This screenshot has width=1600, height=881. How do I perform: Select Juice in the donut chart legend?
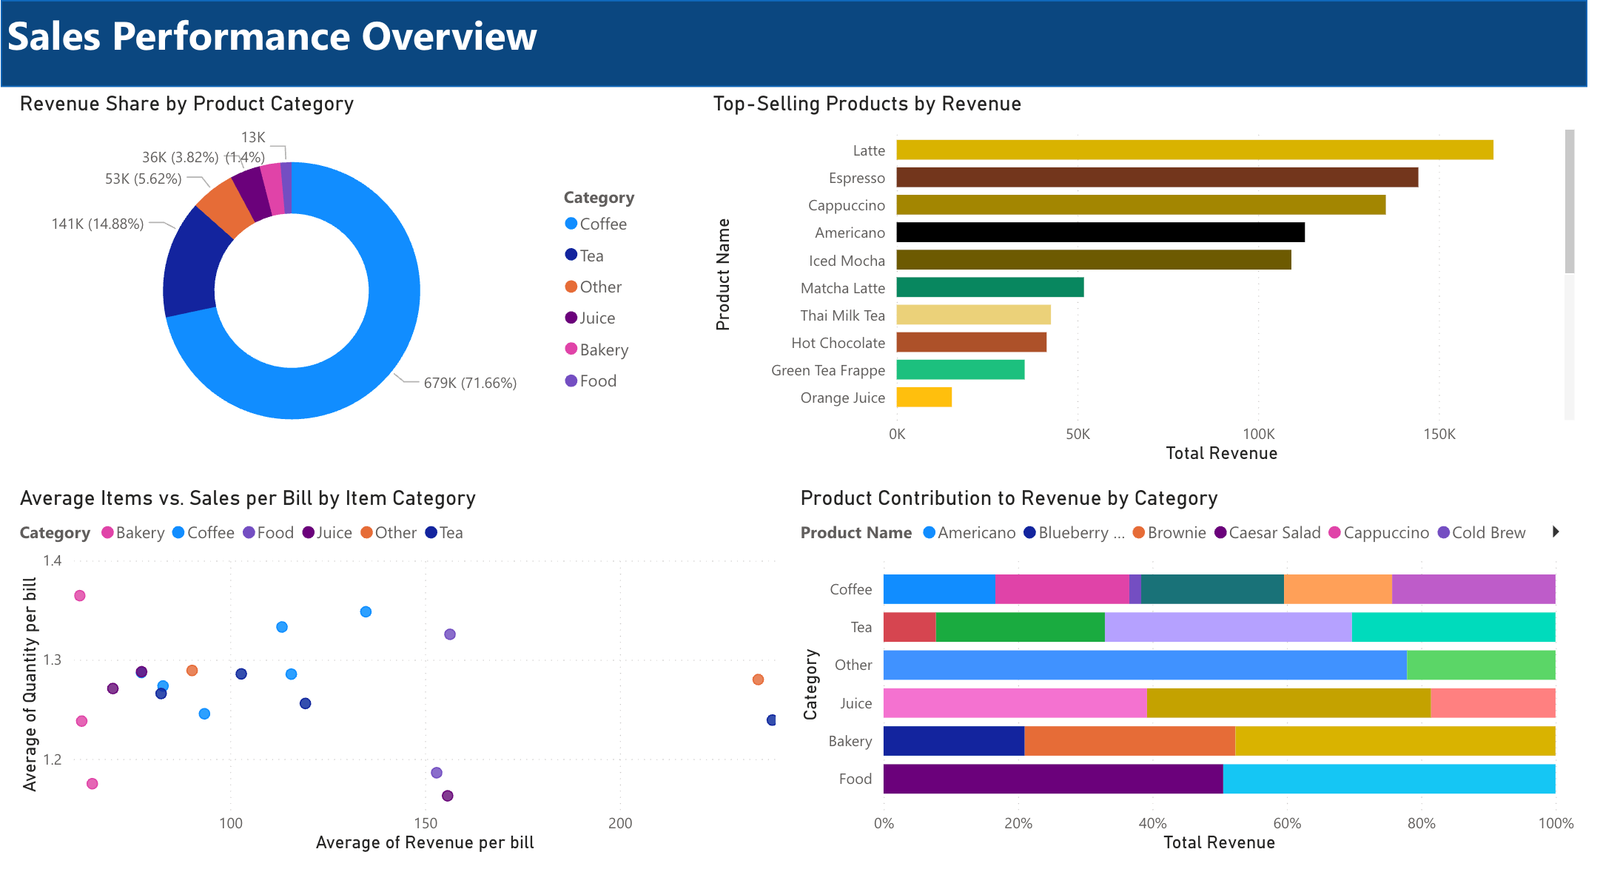point(590,318)
